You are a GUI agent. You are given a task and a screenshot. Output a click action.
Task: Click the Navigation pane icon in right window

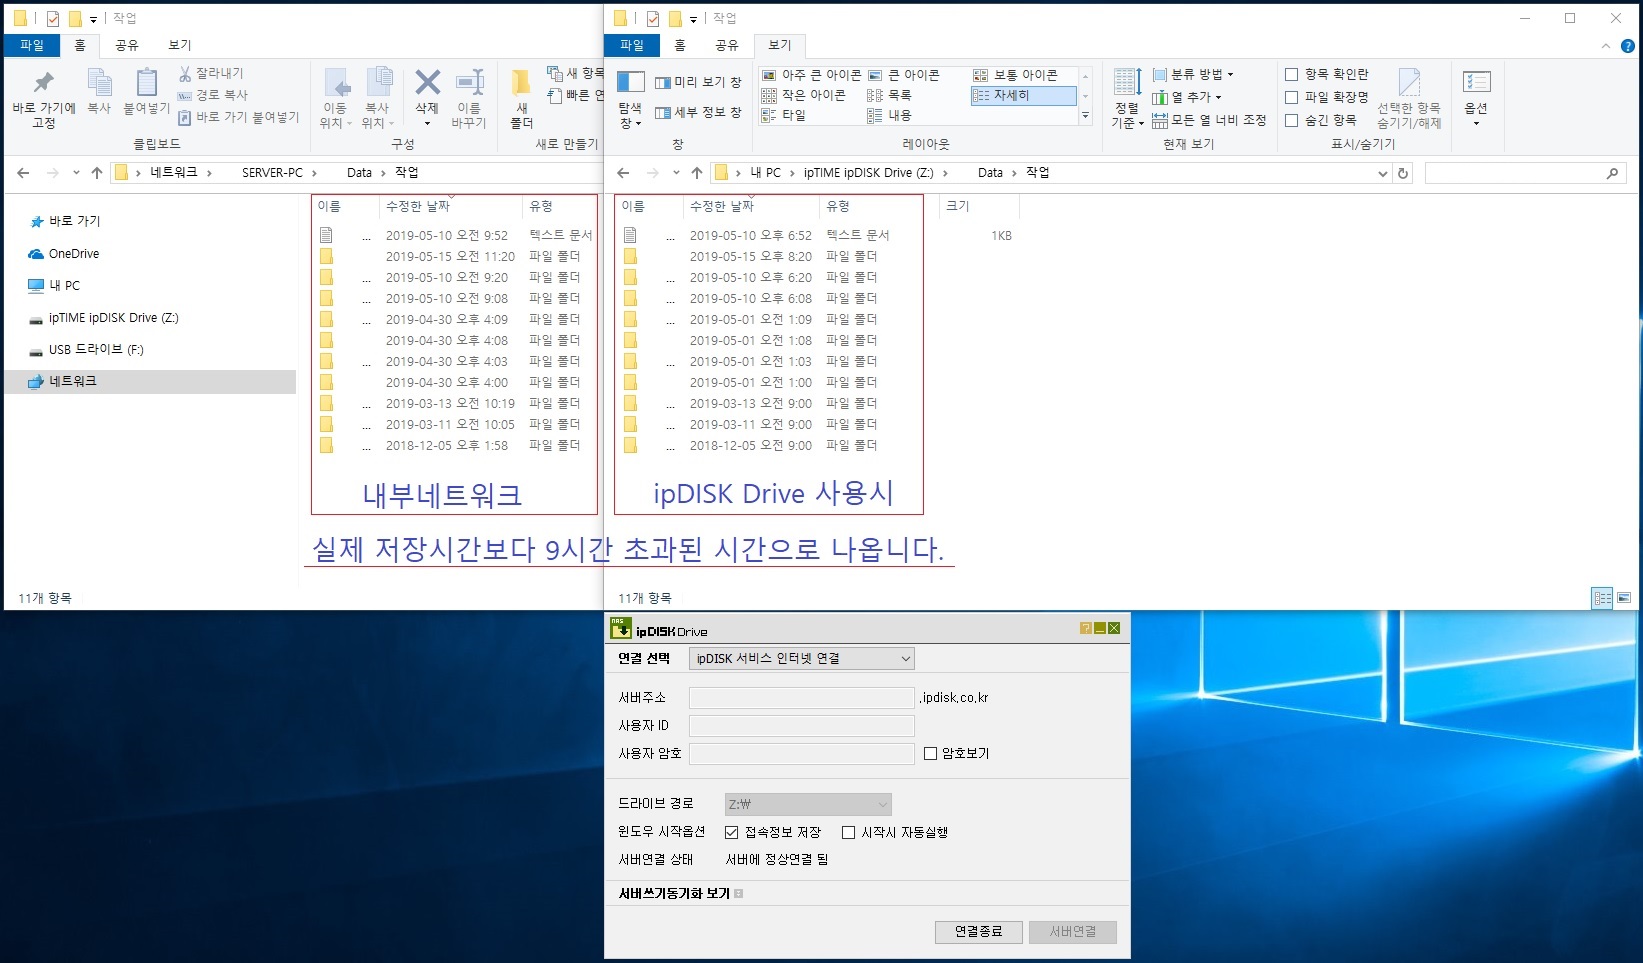[x=630, y=82]
